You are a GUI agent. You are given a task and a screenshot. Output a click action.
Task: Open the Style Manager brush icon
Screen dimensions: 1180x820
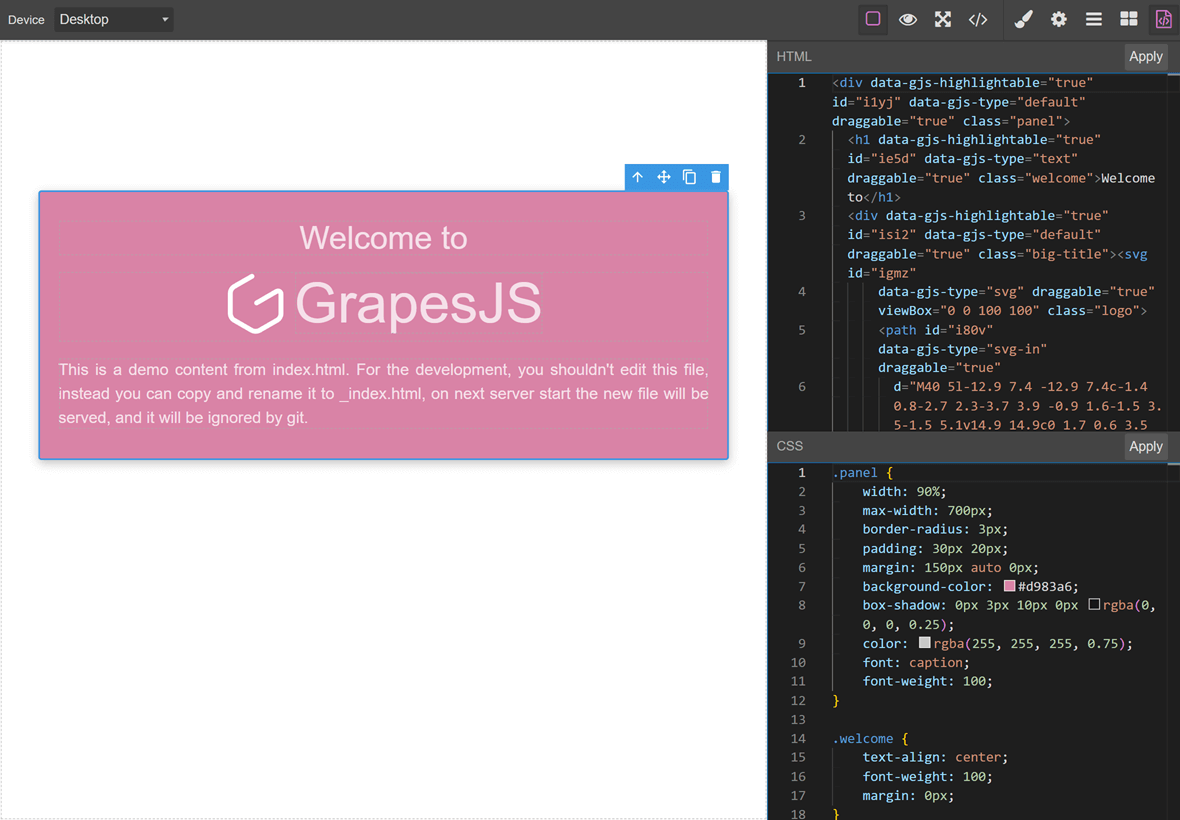click(1023, 20)
